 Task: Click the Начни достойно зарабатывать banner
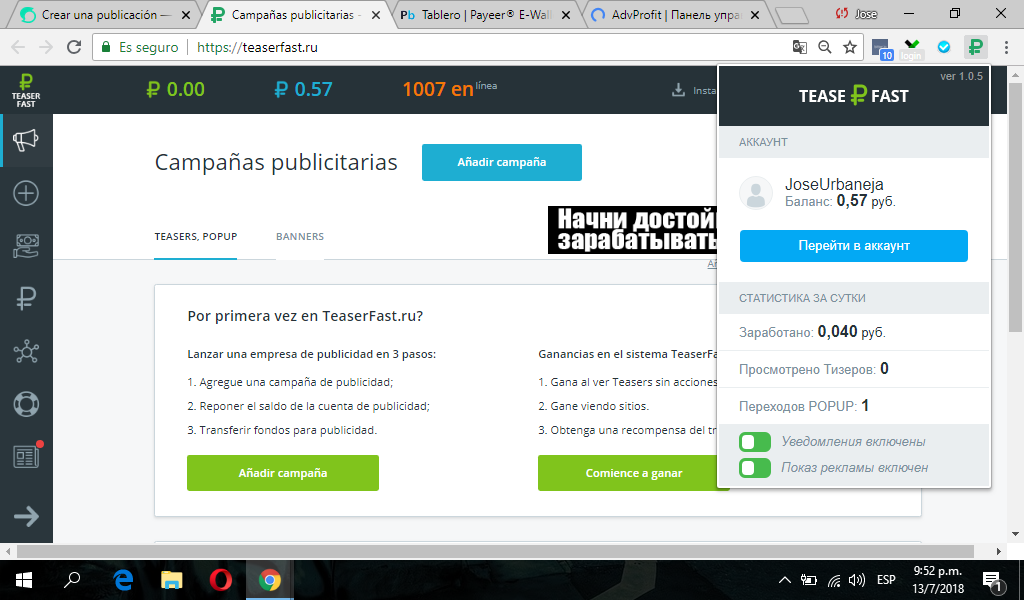(633, 230)
